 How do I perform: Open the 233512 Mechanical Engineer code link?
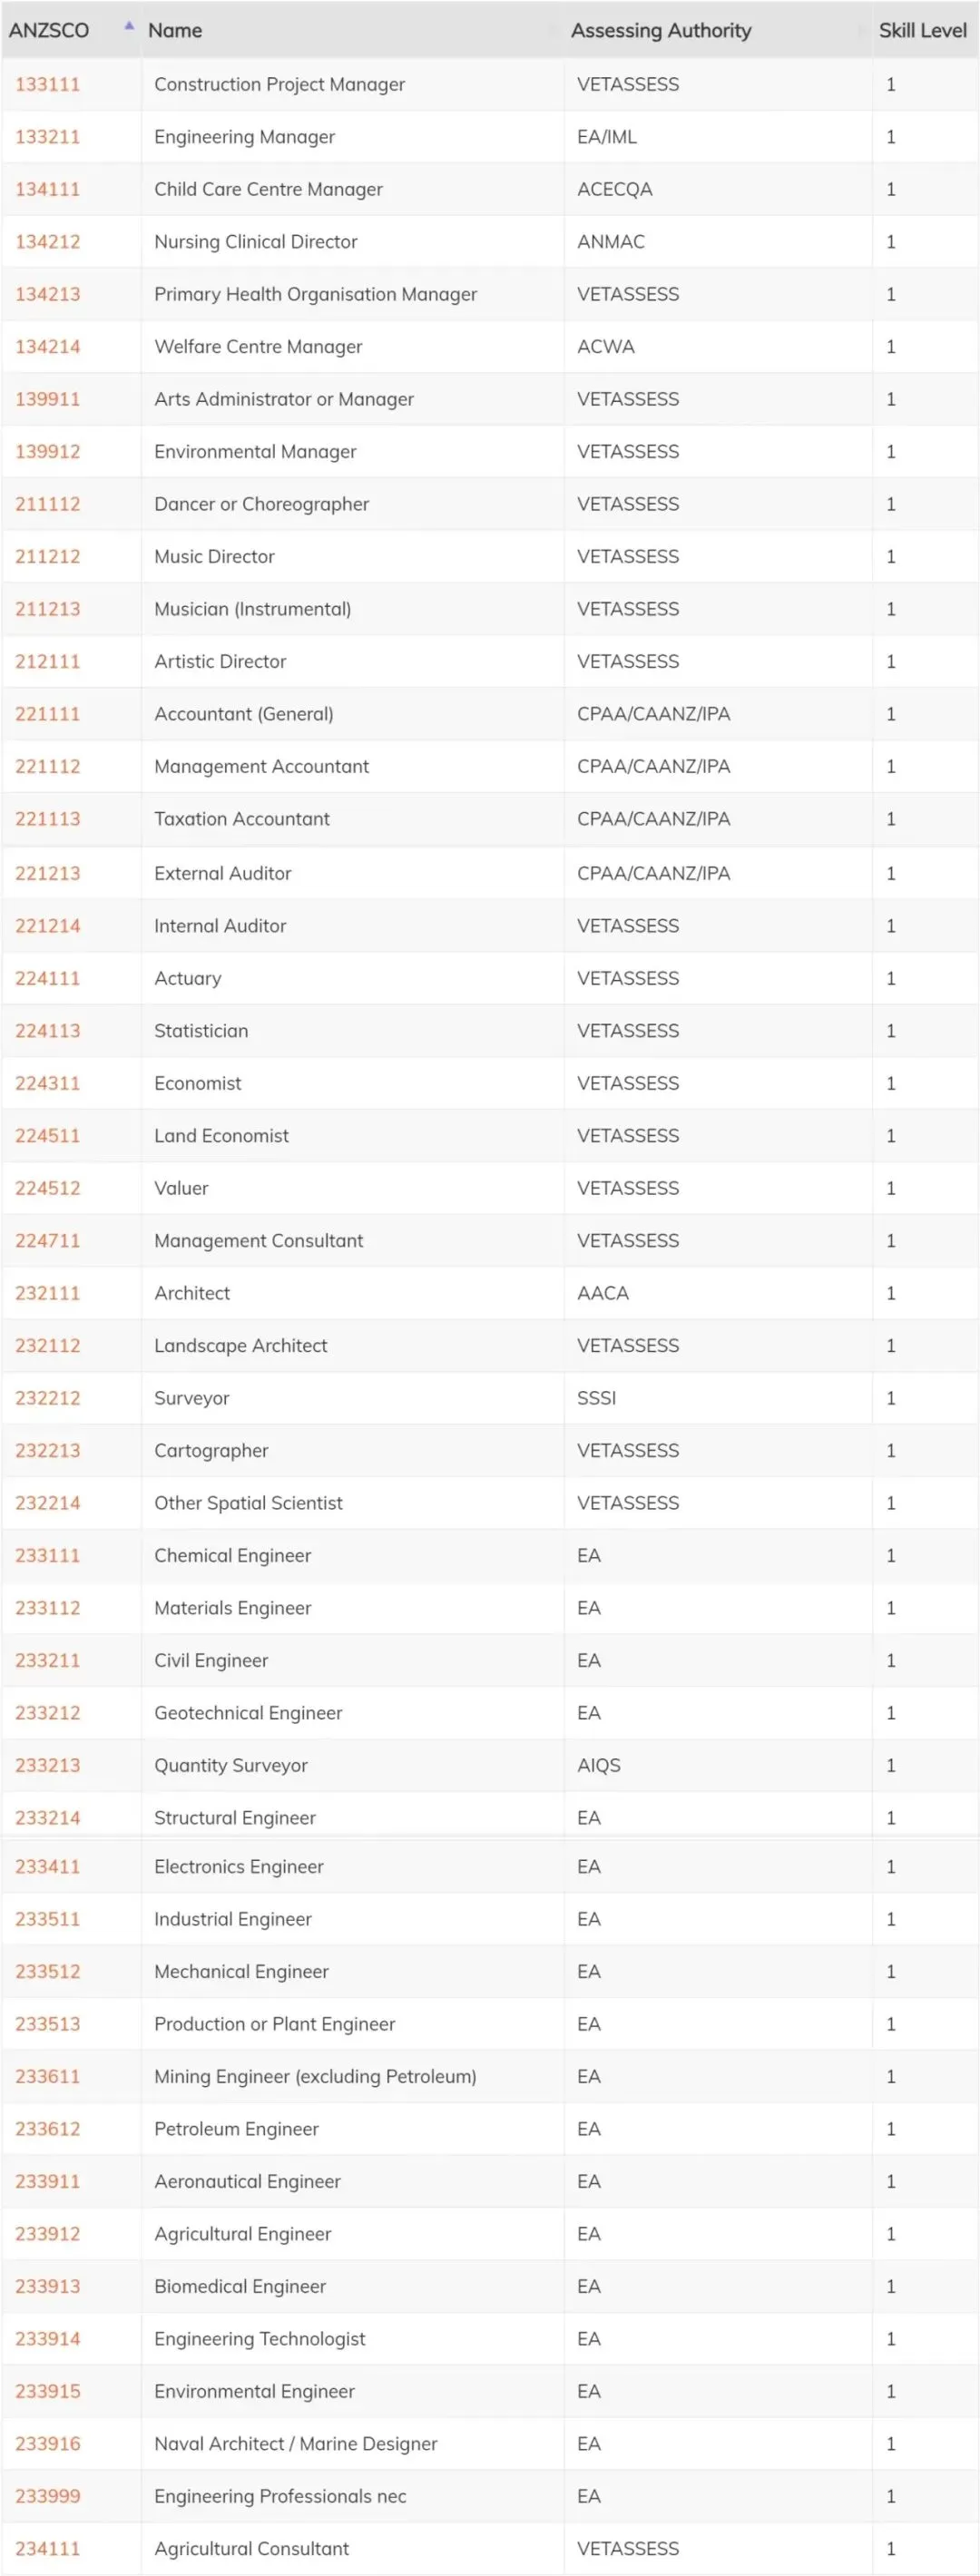pyautogui.click(x=47, y=1971)
